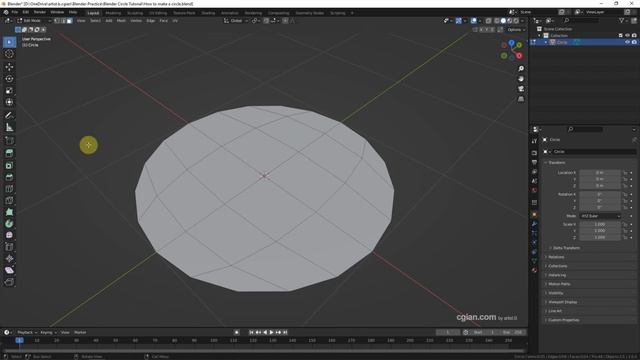This screenshot has width=640, height=360.
Task: Select the Cursor tool
Action: 9,54
